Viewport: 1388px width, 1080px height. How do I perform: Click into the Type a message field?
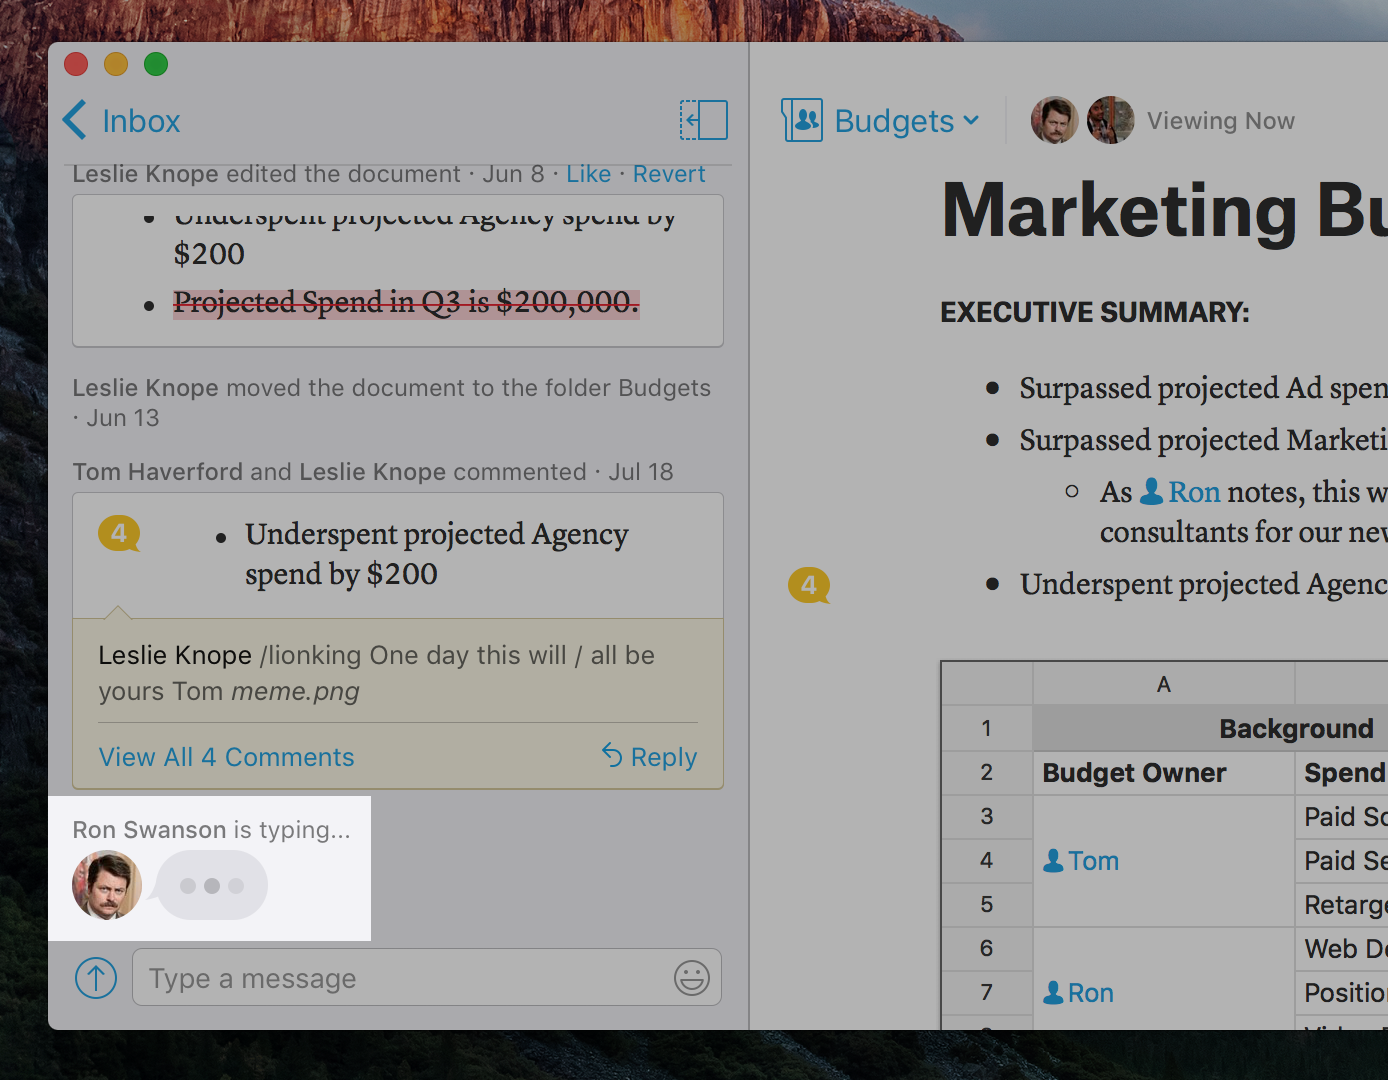click(400, 977)
